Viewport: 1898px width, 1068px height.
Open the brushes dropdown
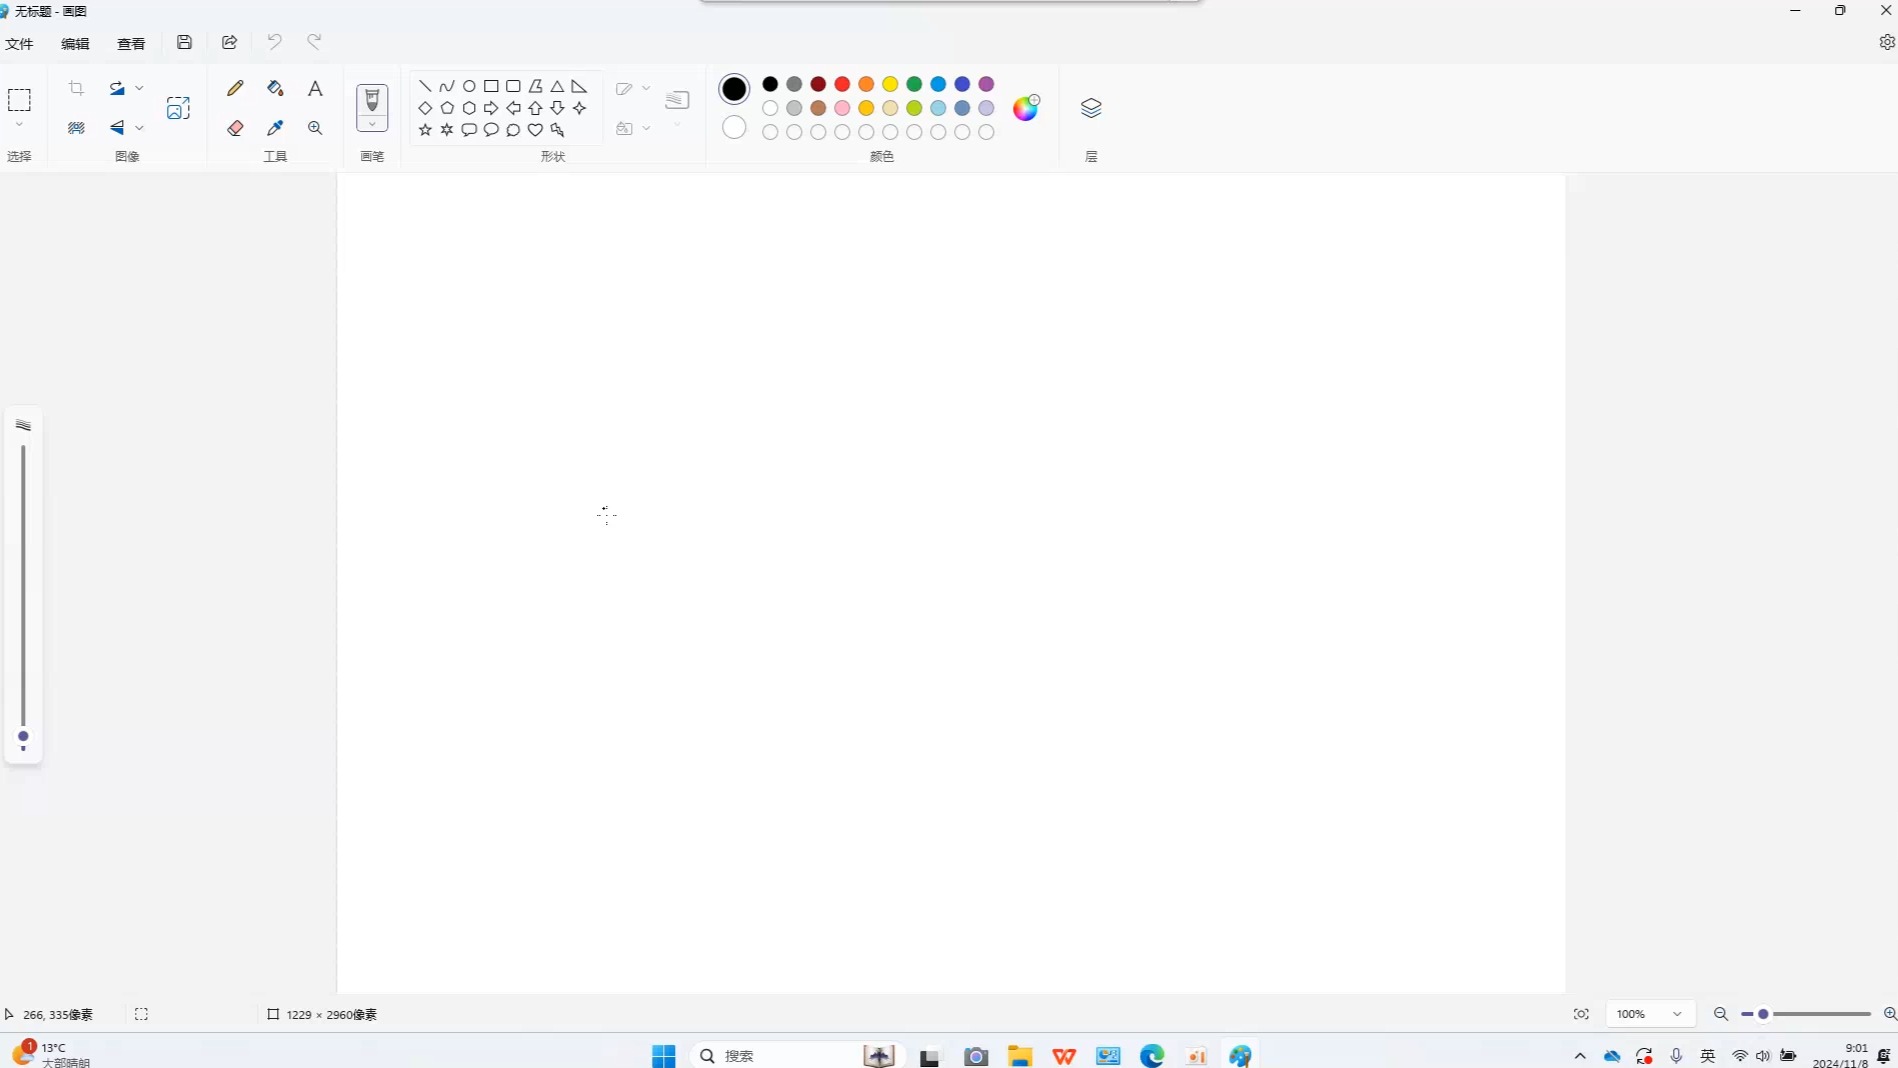[x=372, y=124]
